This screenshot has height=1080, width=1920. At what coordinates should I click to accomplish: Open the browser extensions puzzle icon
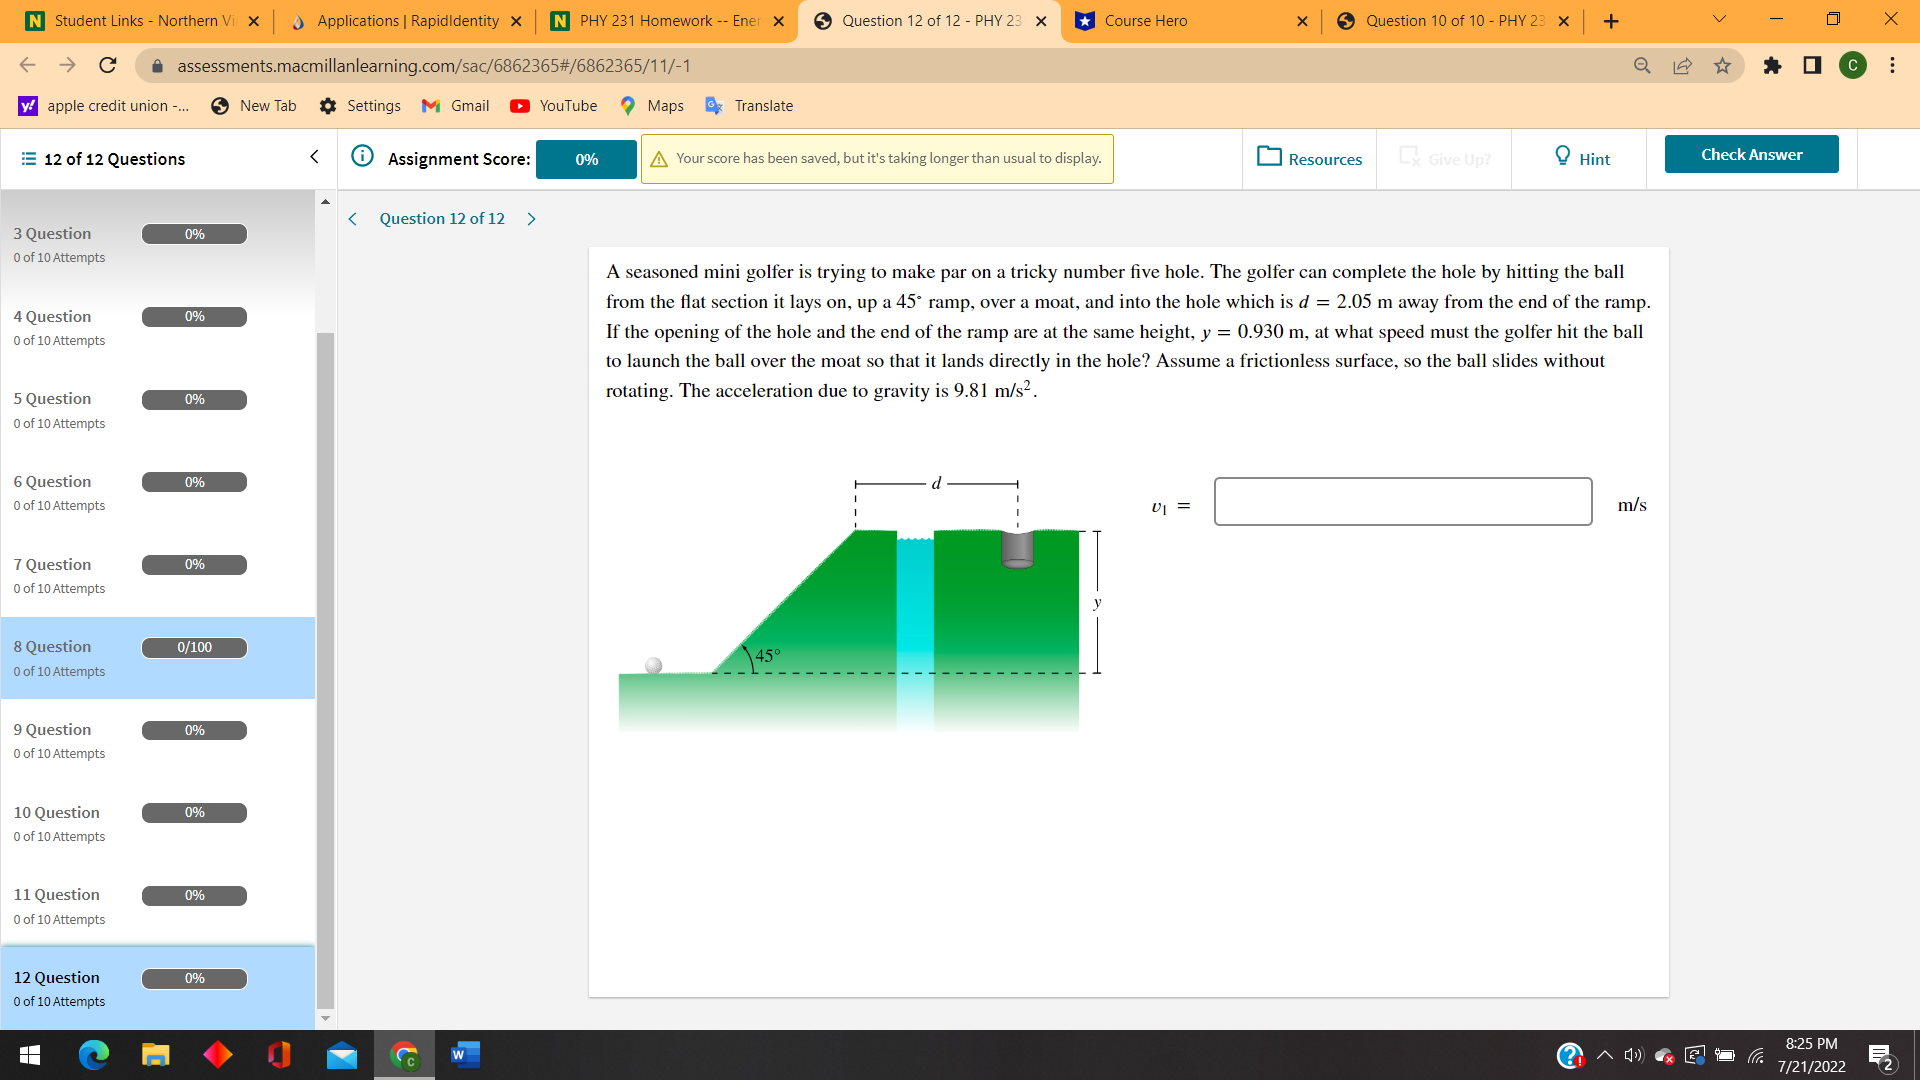tap(1772, 66)
